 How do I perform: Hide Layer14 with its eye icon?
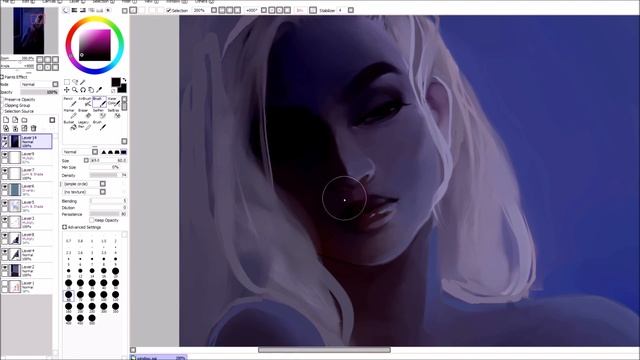[5, 139]
